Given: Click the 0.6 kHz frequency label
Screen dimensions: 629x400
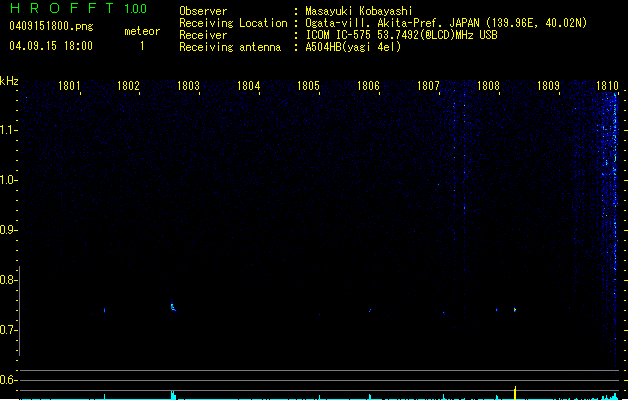Looking at the screenshot, I should pyautogui.click(x=8, y=380).
